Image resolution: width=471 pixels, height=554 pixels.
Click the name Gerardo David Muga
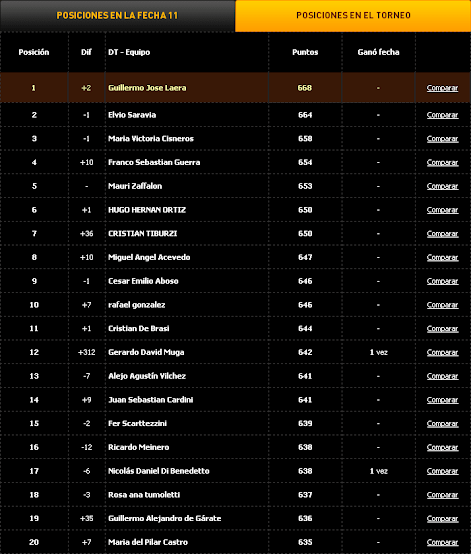pyautogui.click(x=146, y=352)
